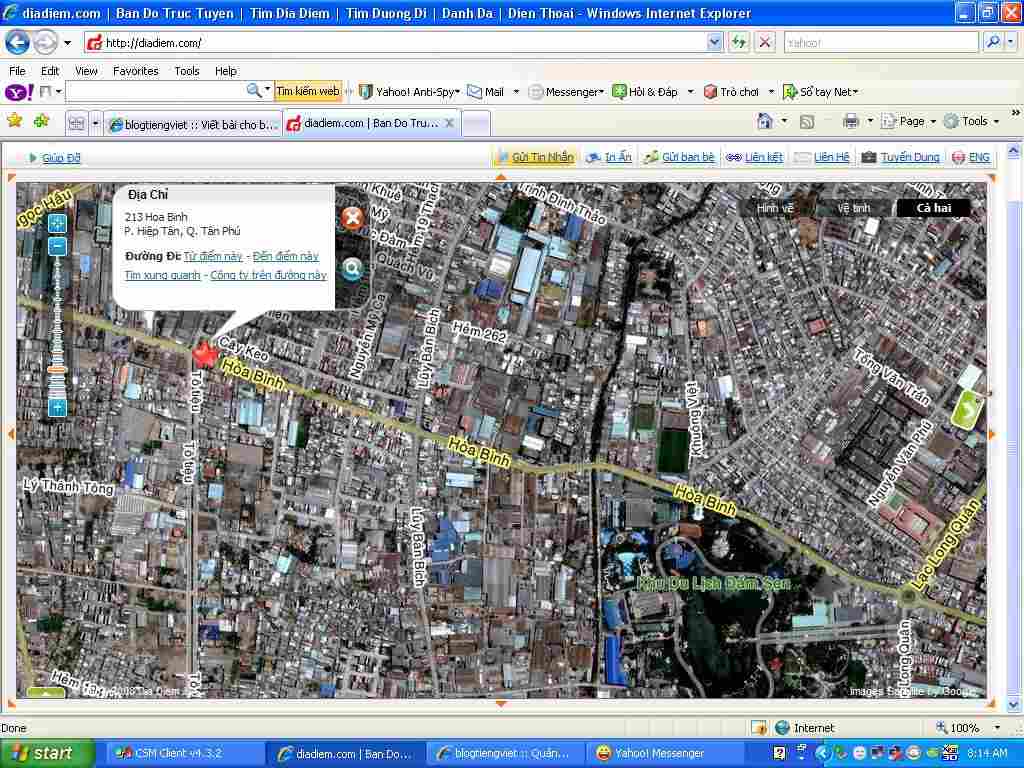Viewport: 1024px width, 768px height.
Task: Click the minus button above the zoom slider
Action: (x=57, y=246)
